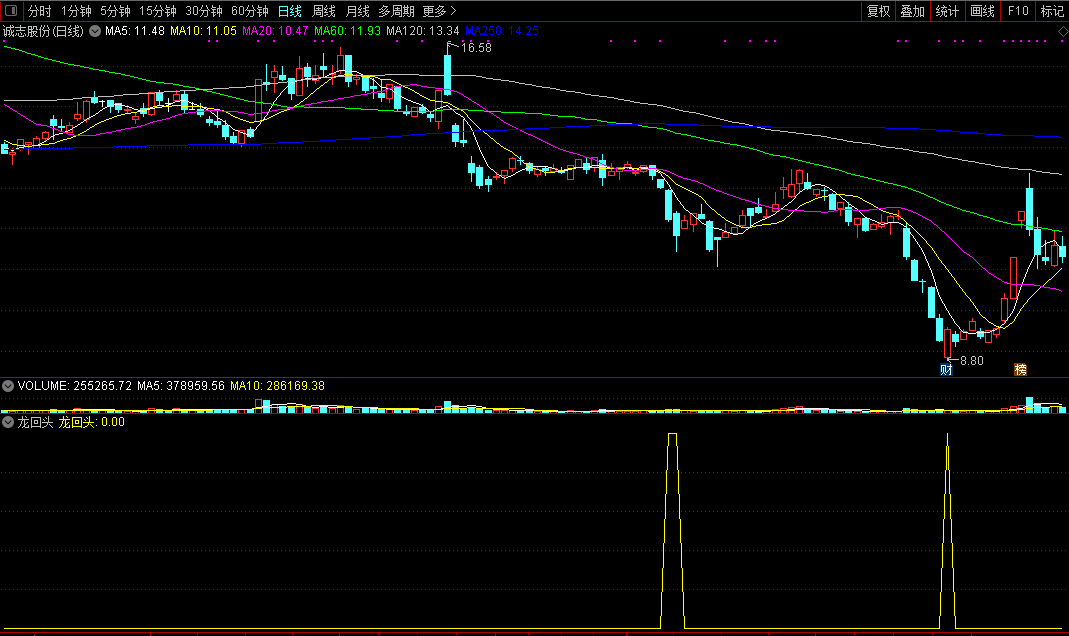Click the MA5: 11.48 label
Viewport: 1069px width, 636px height.
tap(135, 31)
